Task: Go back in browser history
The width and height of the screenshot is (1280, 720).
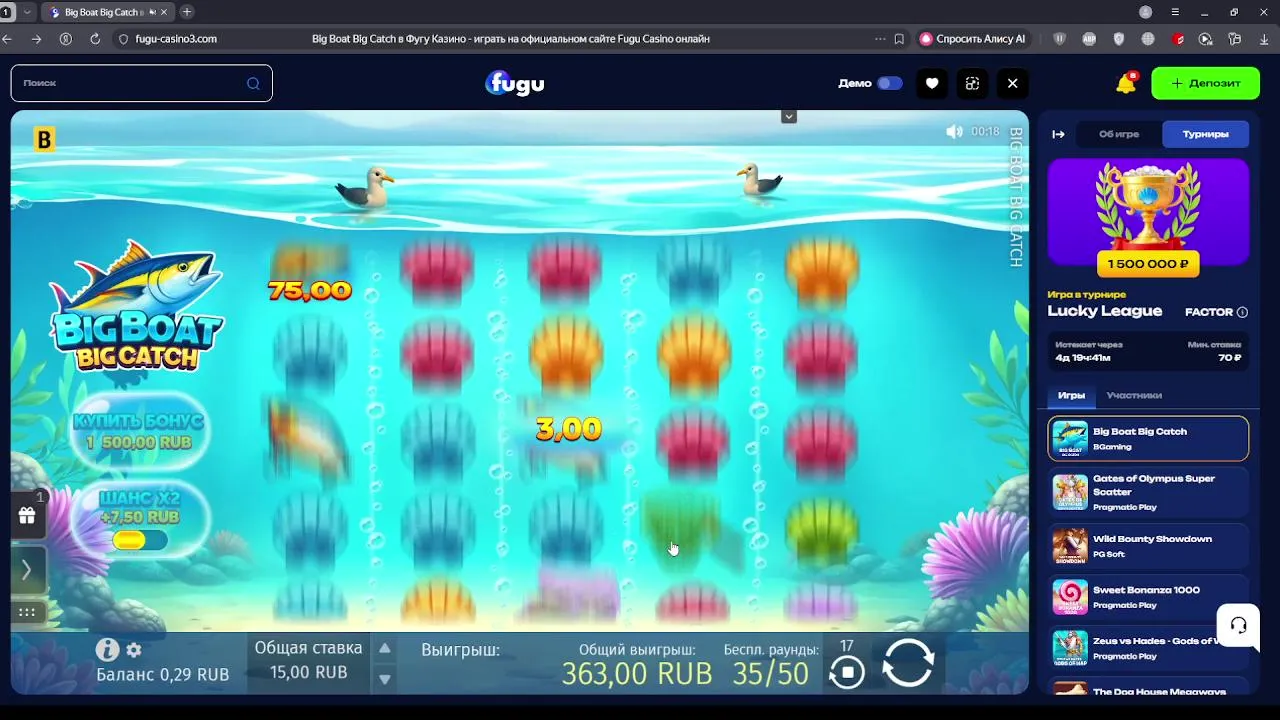Action: (x=8, y=39)
